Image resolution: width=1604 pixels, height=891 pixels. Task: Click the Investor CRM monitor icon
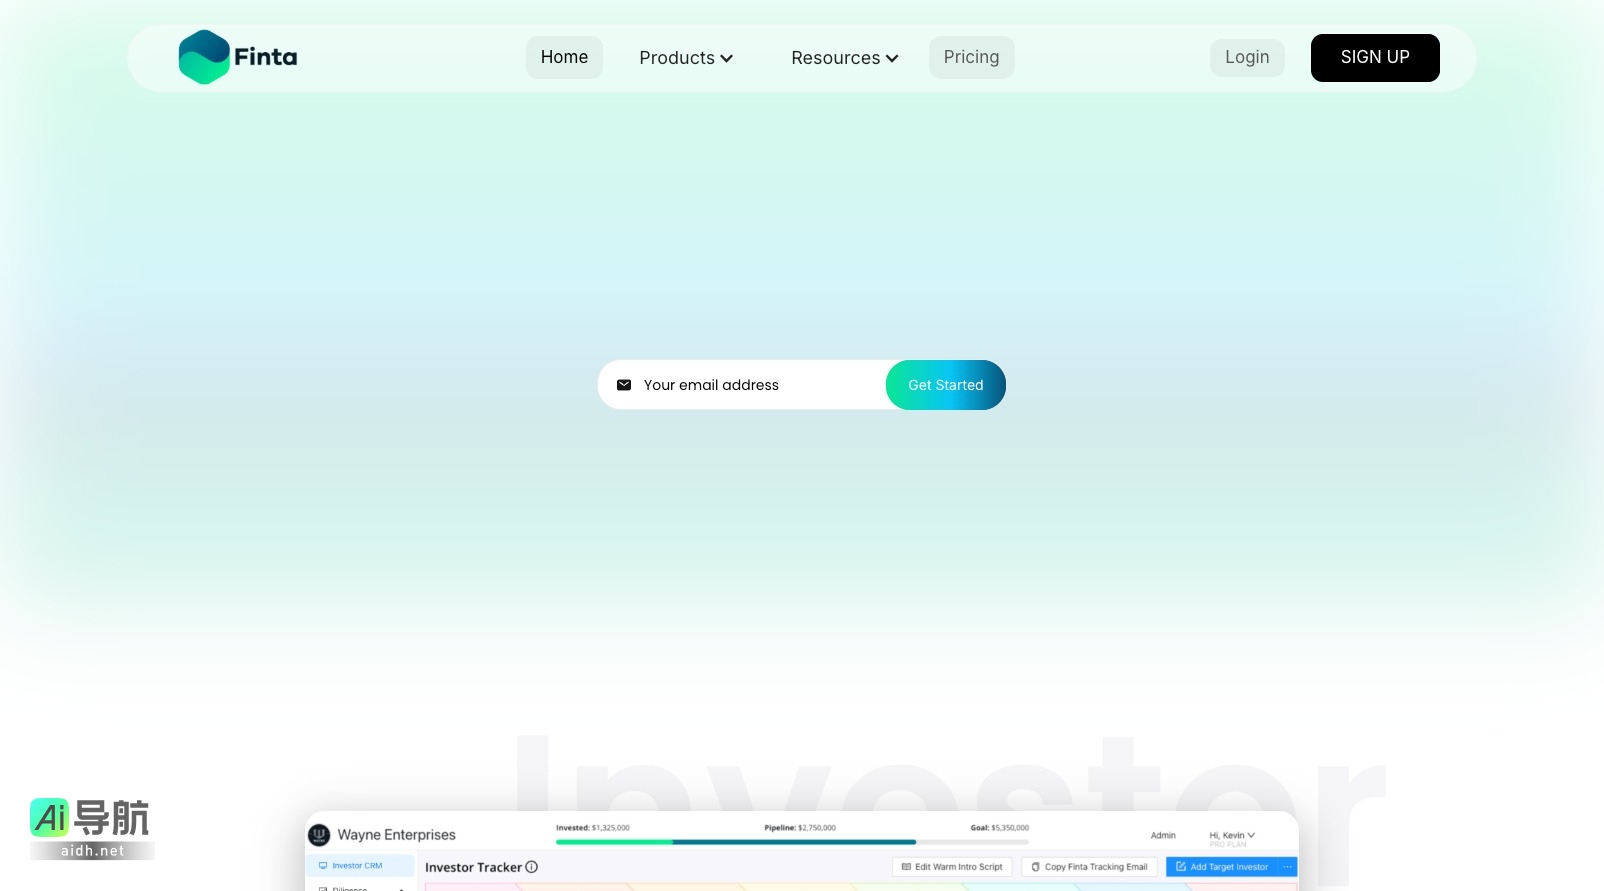323,866
